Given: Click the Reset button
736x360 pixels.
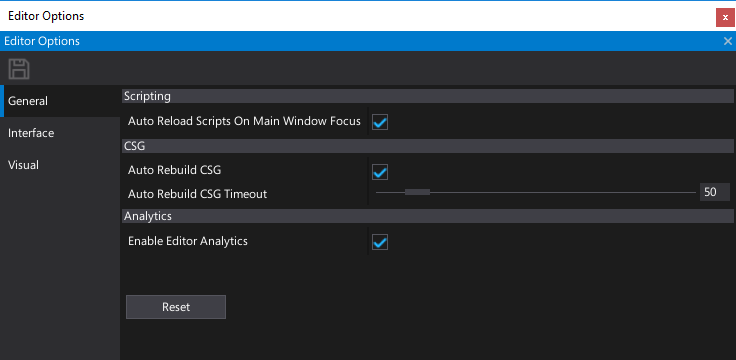Looking at the screenshot, I should (176, 307).
